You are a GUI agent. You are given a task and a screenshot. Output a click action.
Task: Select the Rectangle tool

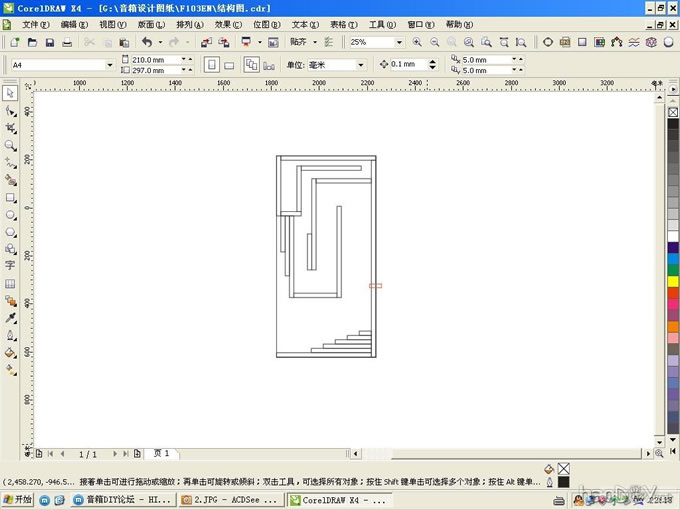[11, 197]
